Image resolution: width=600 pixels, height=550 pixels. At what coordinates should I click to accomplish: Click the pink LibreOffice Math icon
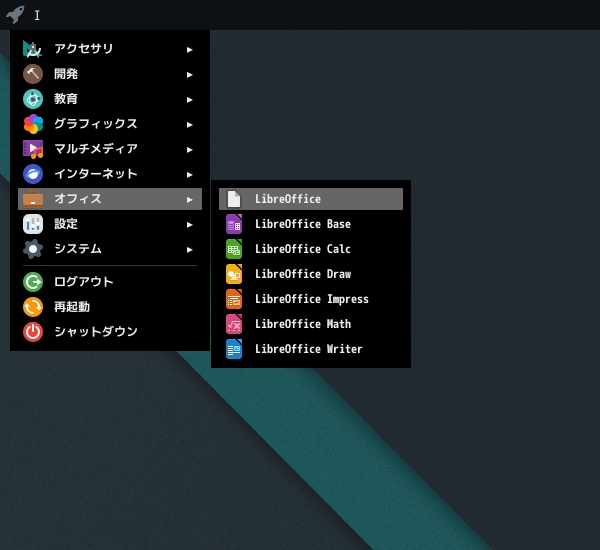[234, 324]
